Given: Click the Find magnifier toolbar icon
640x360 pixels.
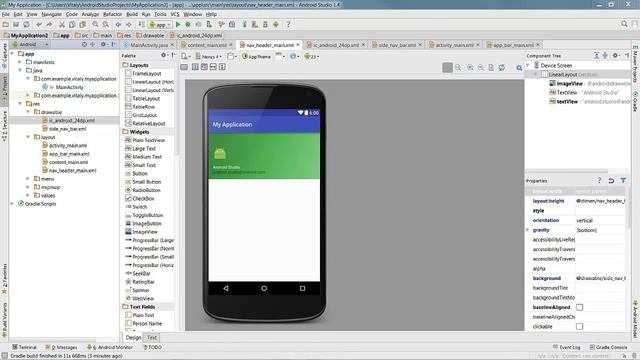Looking at the screenshot, I should [x=95, y=25].
